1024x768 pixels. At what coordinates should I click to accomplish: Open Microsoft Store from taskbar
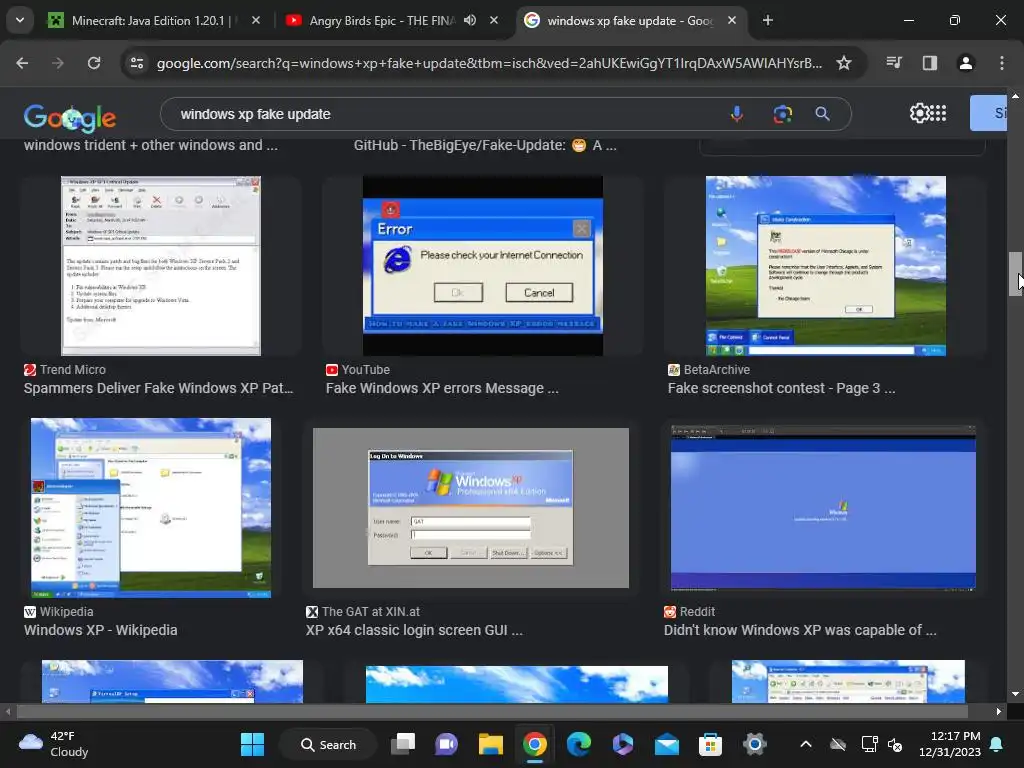711,744
